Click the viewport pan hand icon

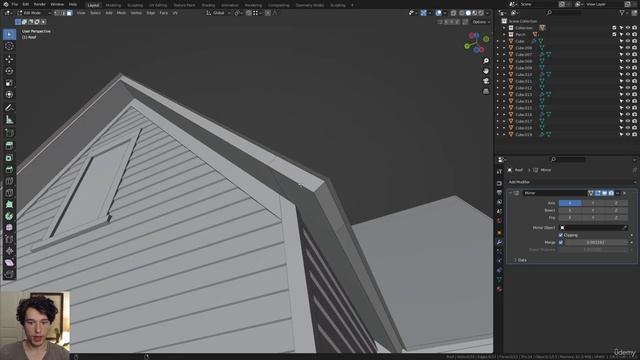[x=486, y=71]
